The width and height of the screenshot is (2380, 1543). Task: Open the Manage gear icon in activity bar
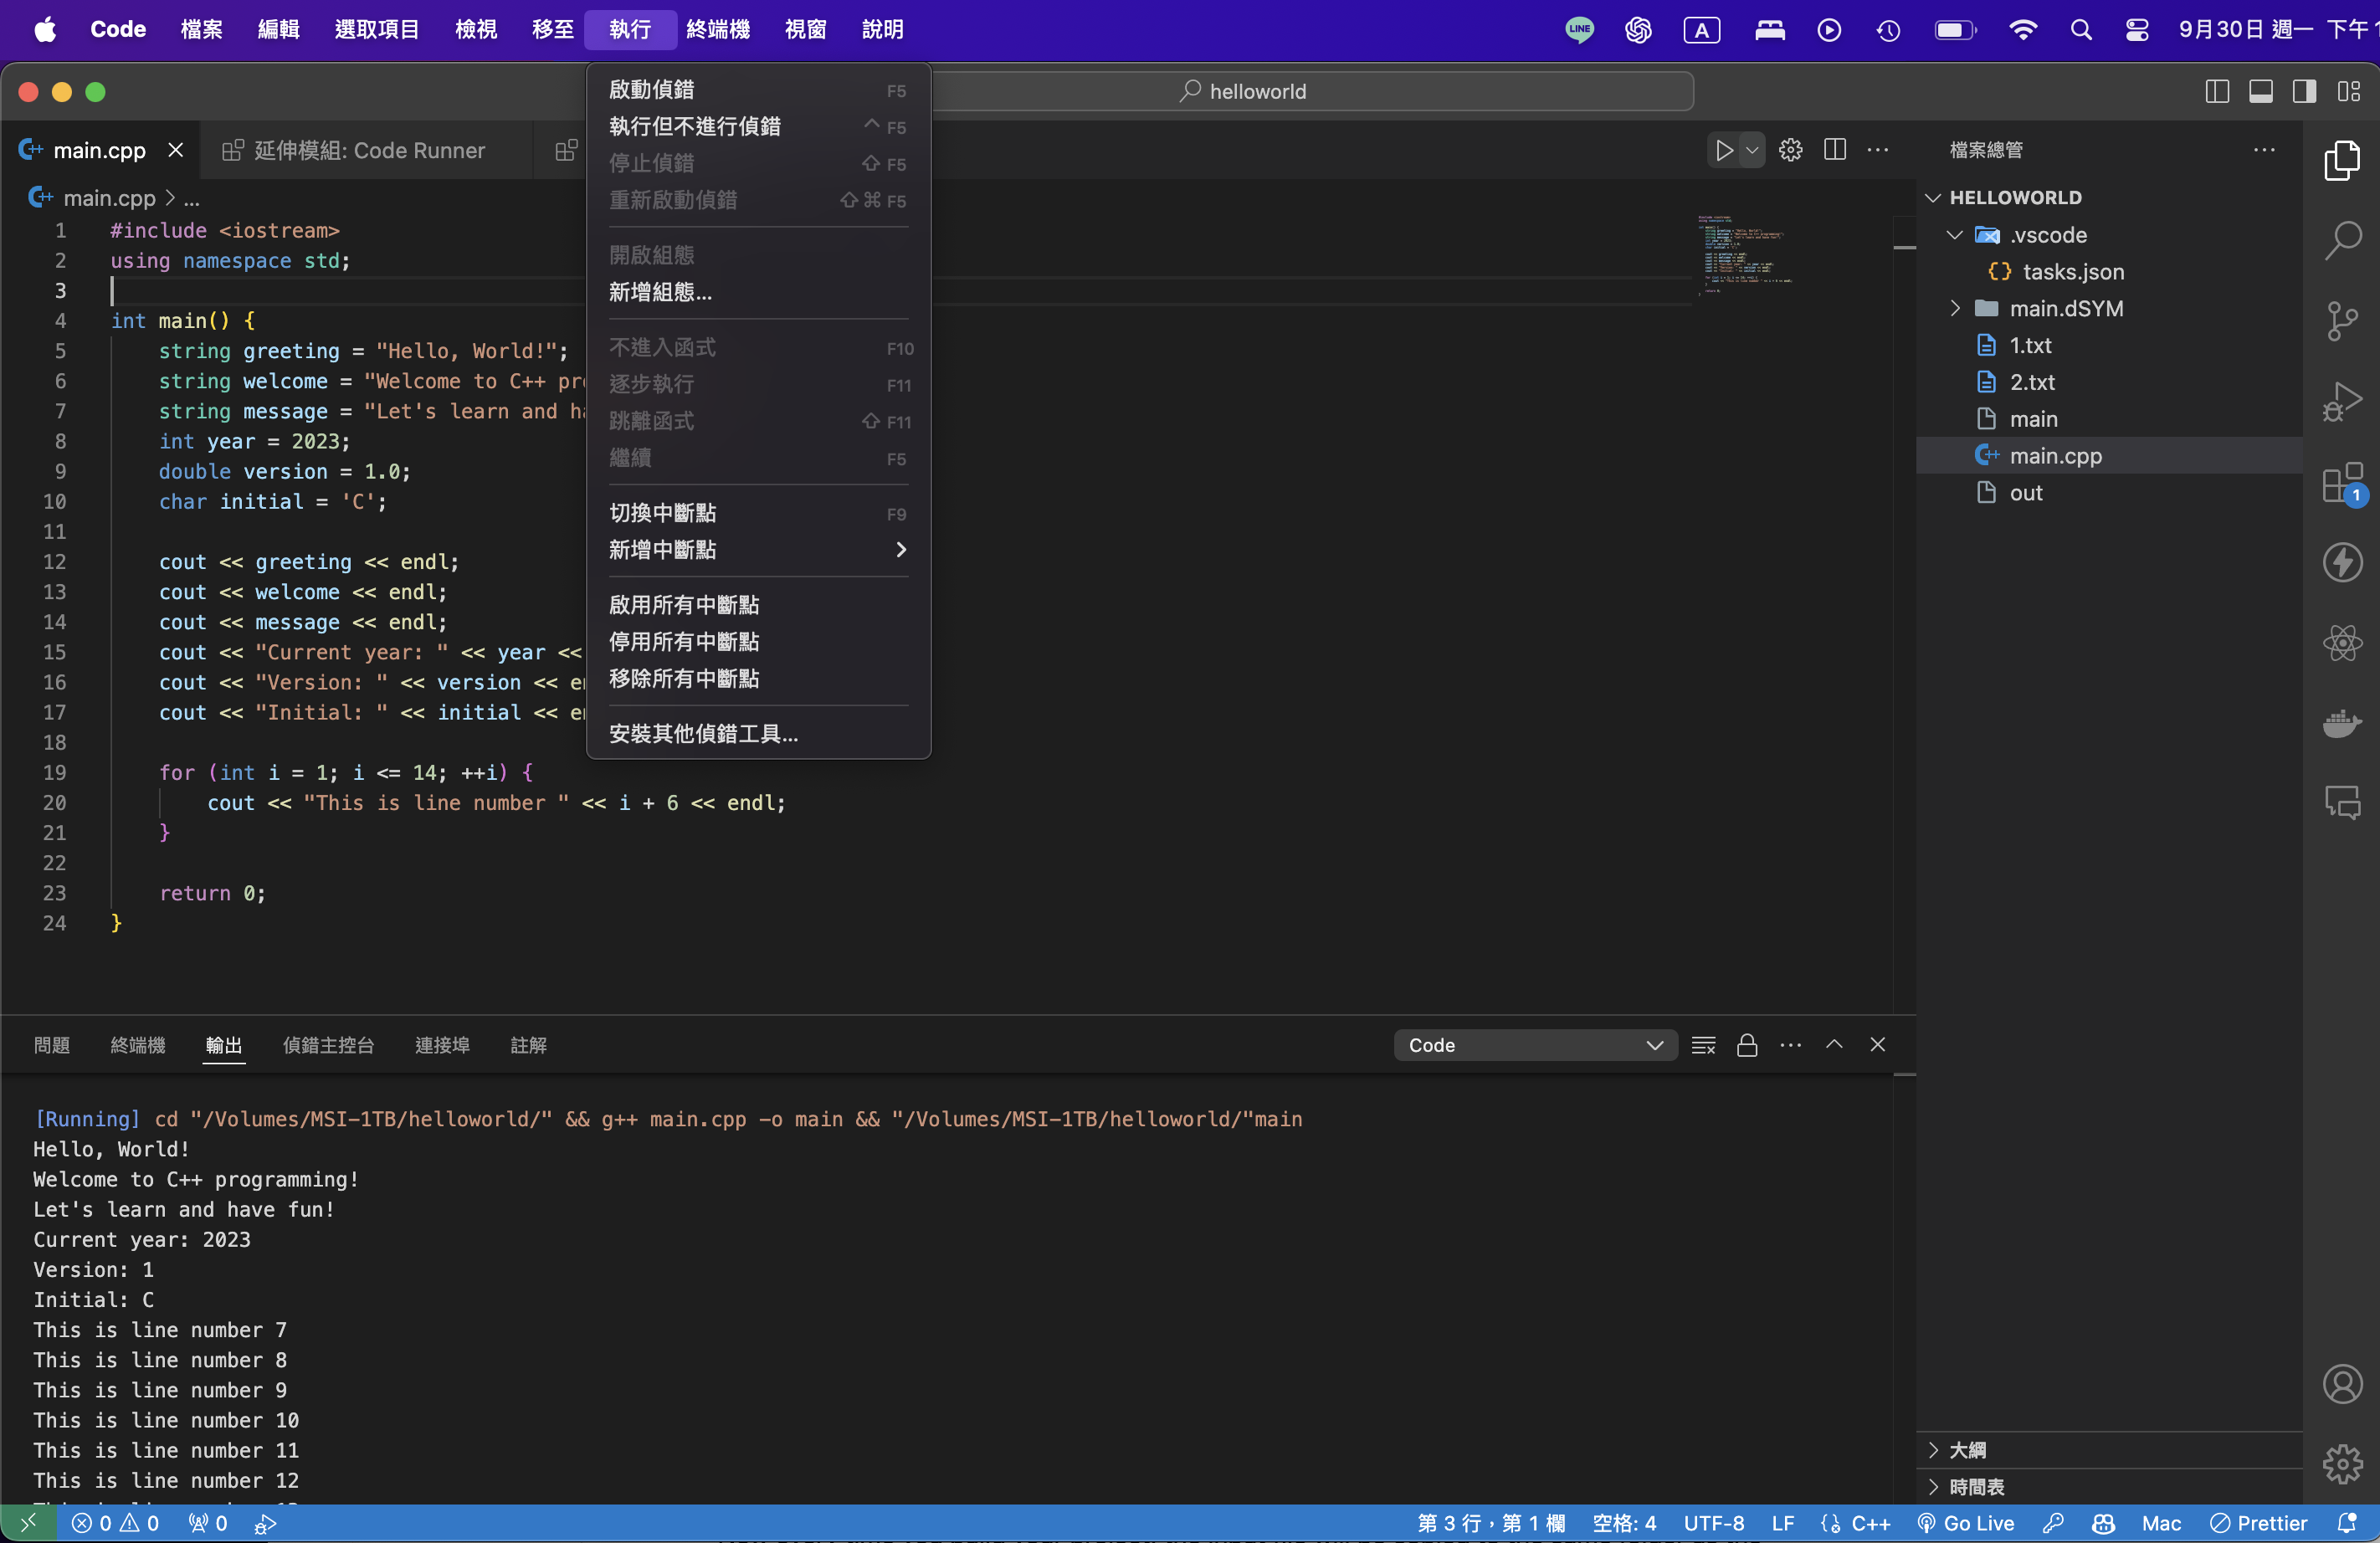coord(2342,1465)
